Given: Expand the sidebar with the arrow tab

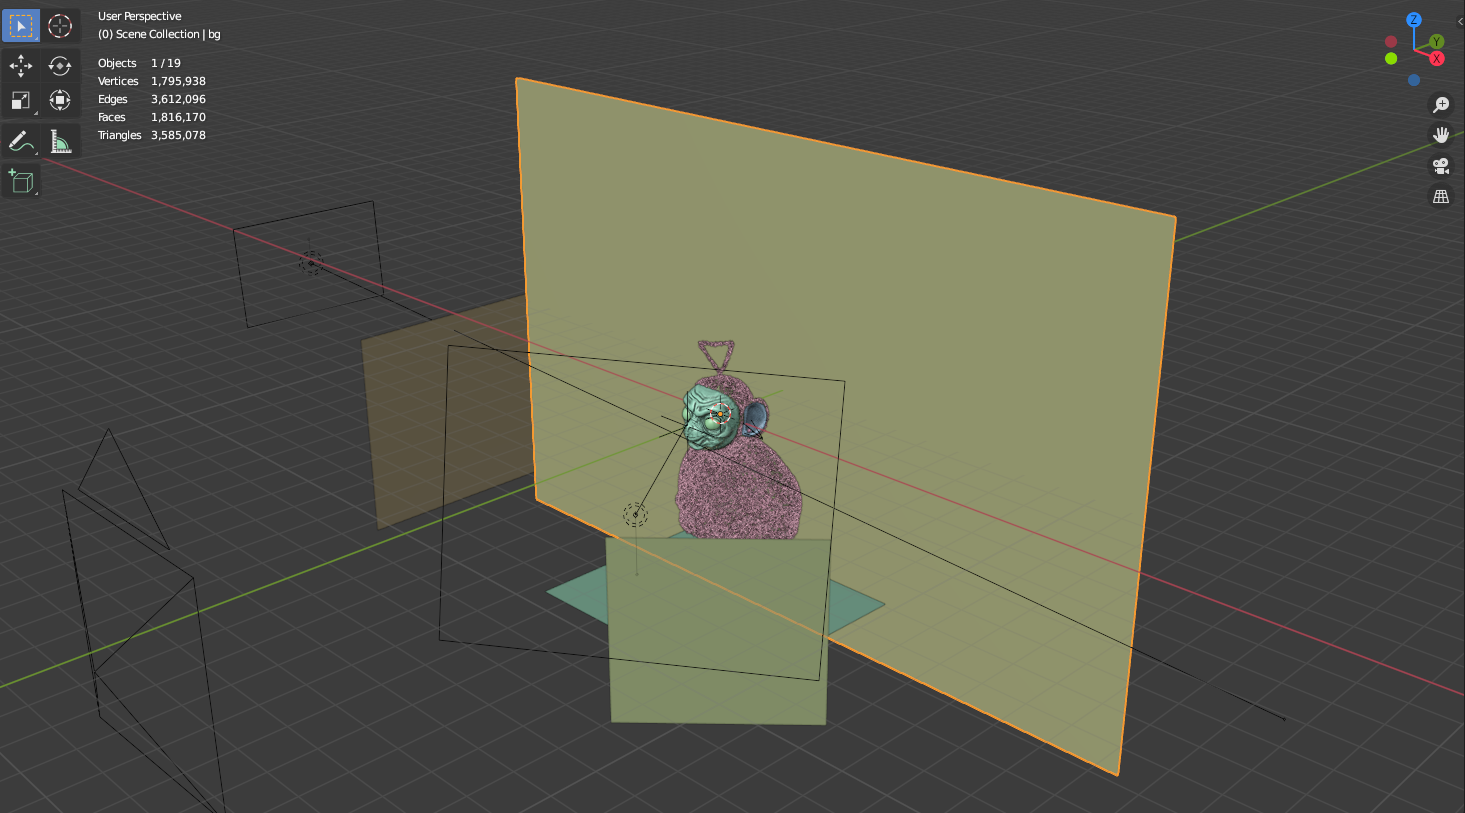Looking at the screenshot, I should click(1460, 21).
